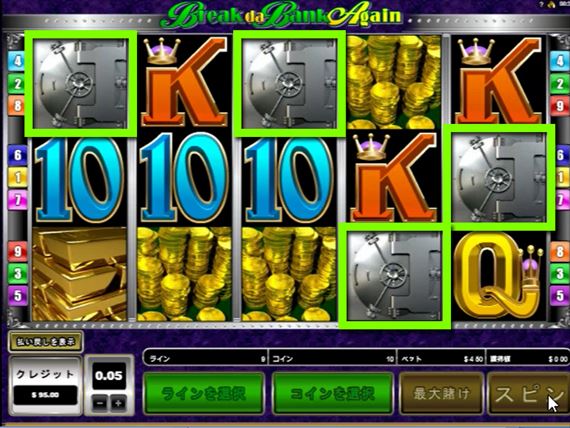This screenshot has width=570, height=428.
Task: Select payline 4 marker on left side
Action: click(x=17, y=61)
